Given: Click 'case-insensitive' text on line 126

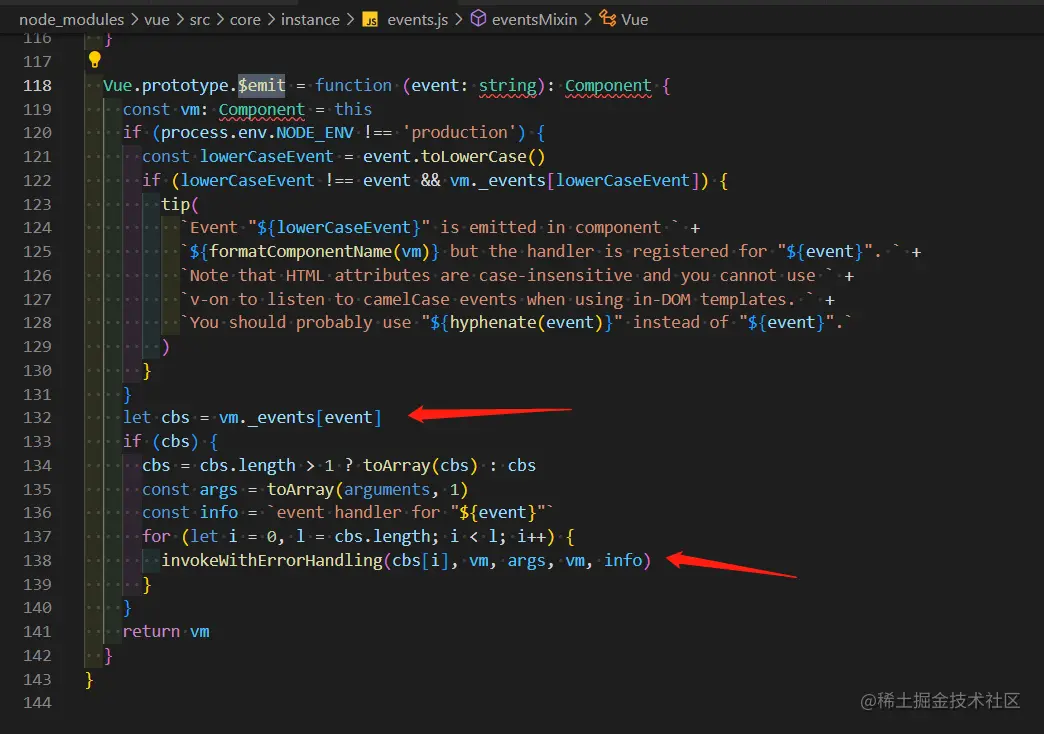Looking at the screenshot, I should [x=556, y=276].
